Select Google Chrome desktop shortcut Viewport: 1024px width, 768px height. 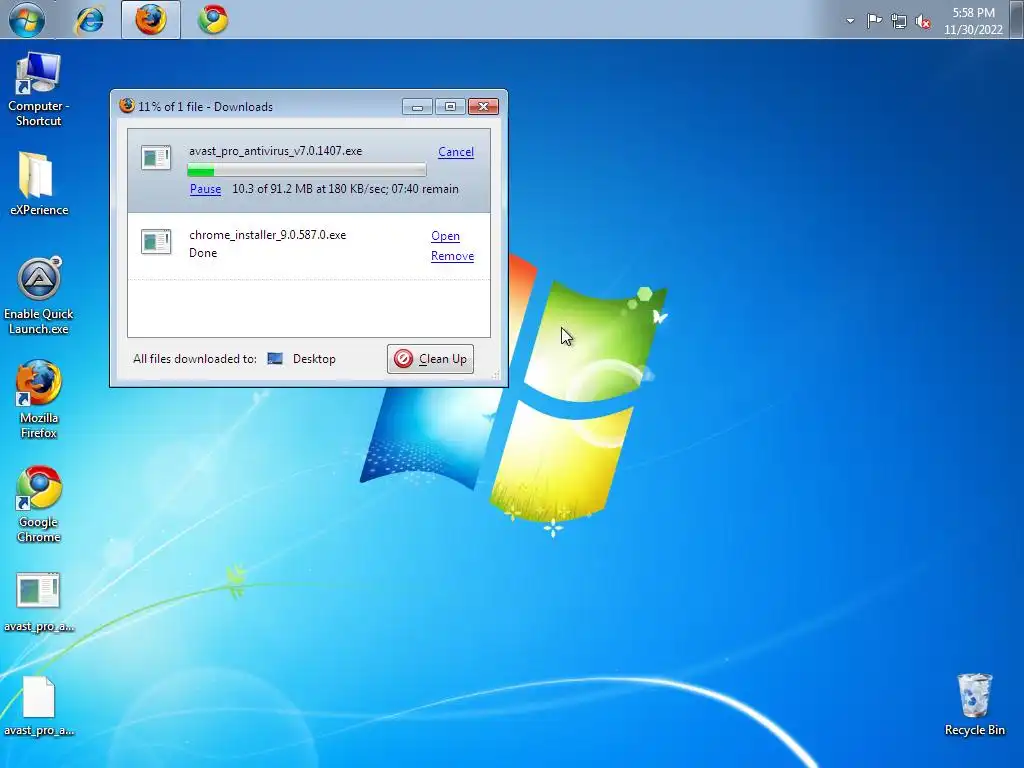click(39, 504)
